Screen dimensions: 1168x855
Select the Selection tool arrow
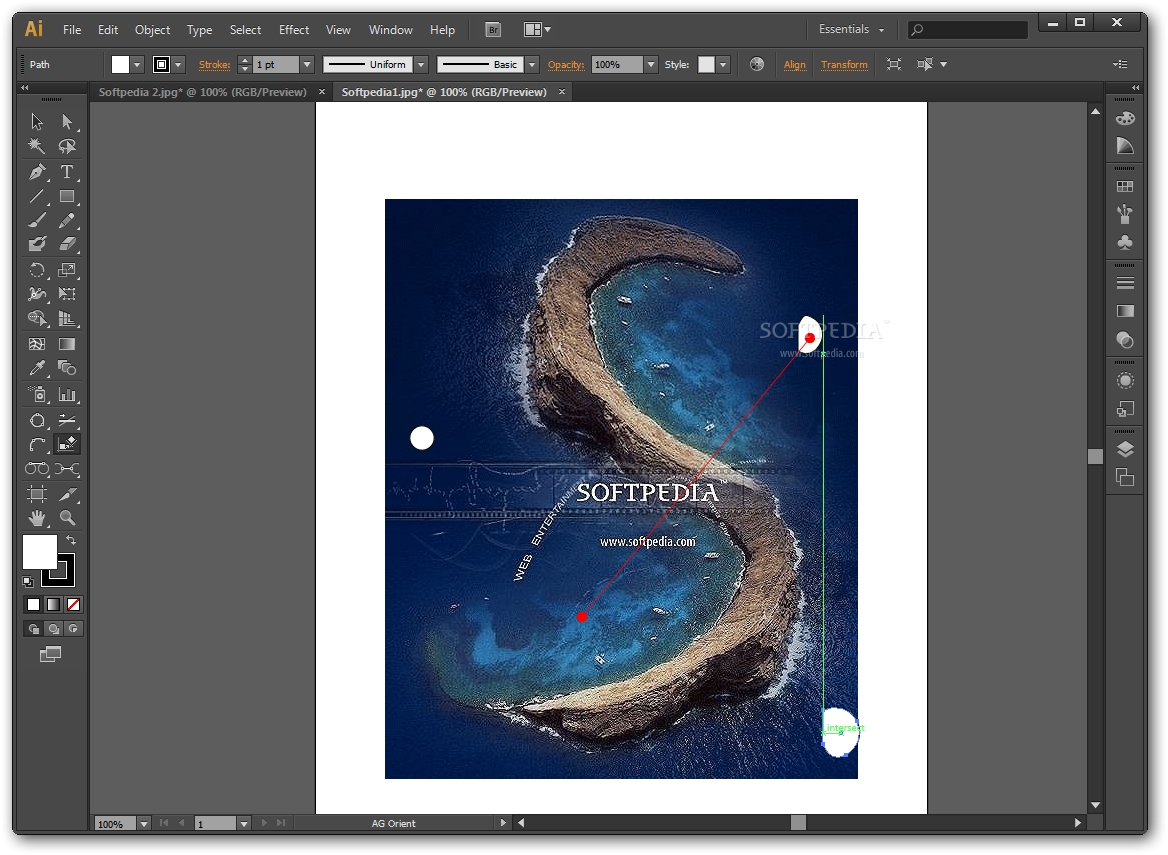pyautogui.click(x=36, y=121)
